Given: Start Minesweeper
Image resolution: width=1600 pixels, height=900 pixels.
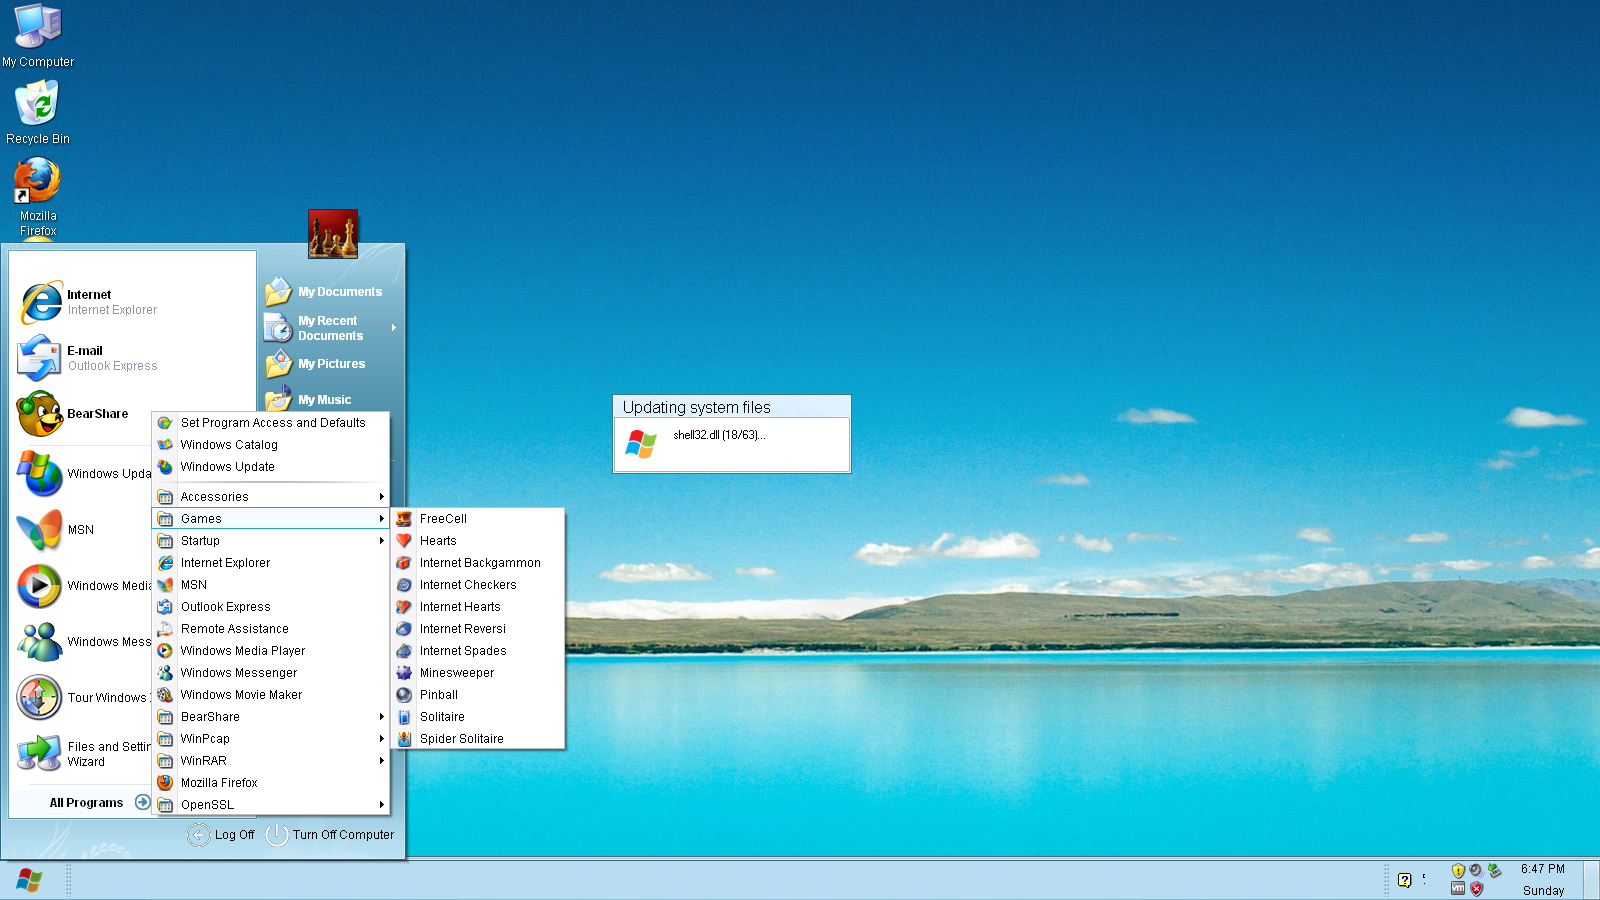Looking at the screenshot, I should tap(478, 673).
